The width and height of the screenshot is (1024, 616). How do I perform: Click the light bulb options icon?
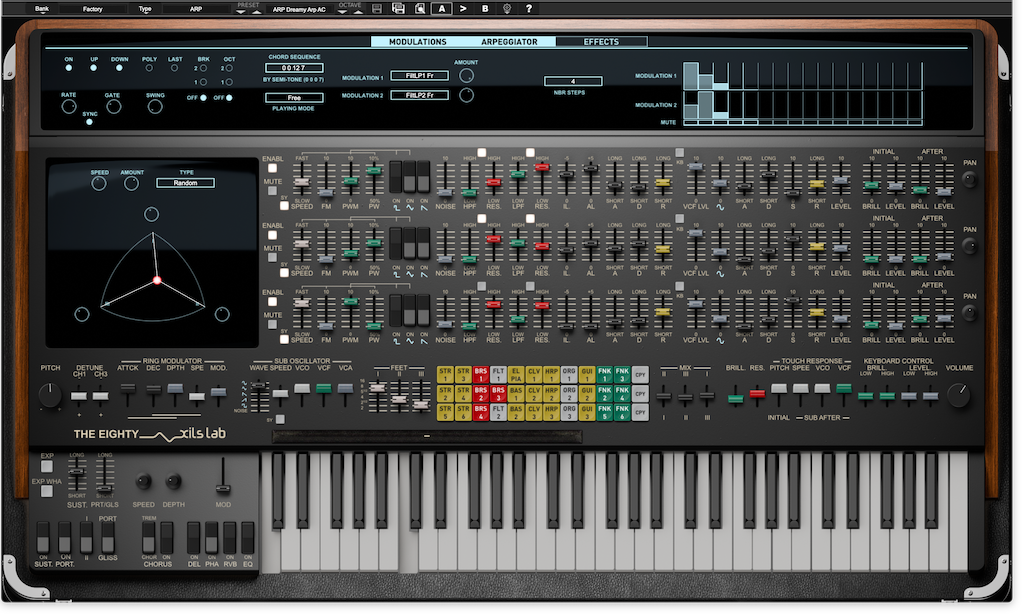coord(507,9)
